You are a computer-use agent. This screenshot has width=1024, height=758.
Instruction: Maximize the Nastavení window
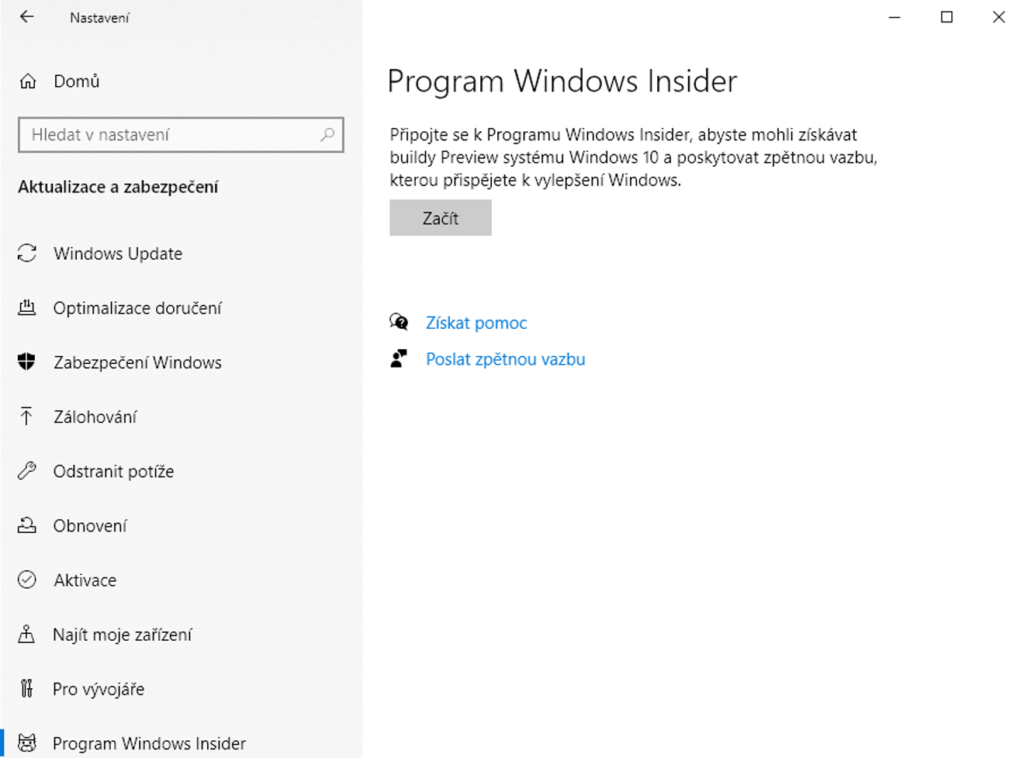coord(947,17)
